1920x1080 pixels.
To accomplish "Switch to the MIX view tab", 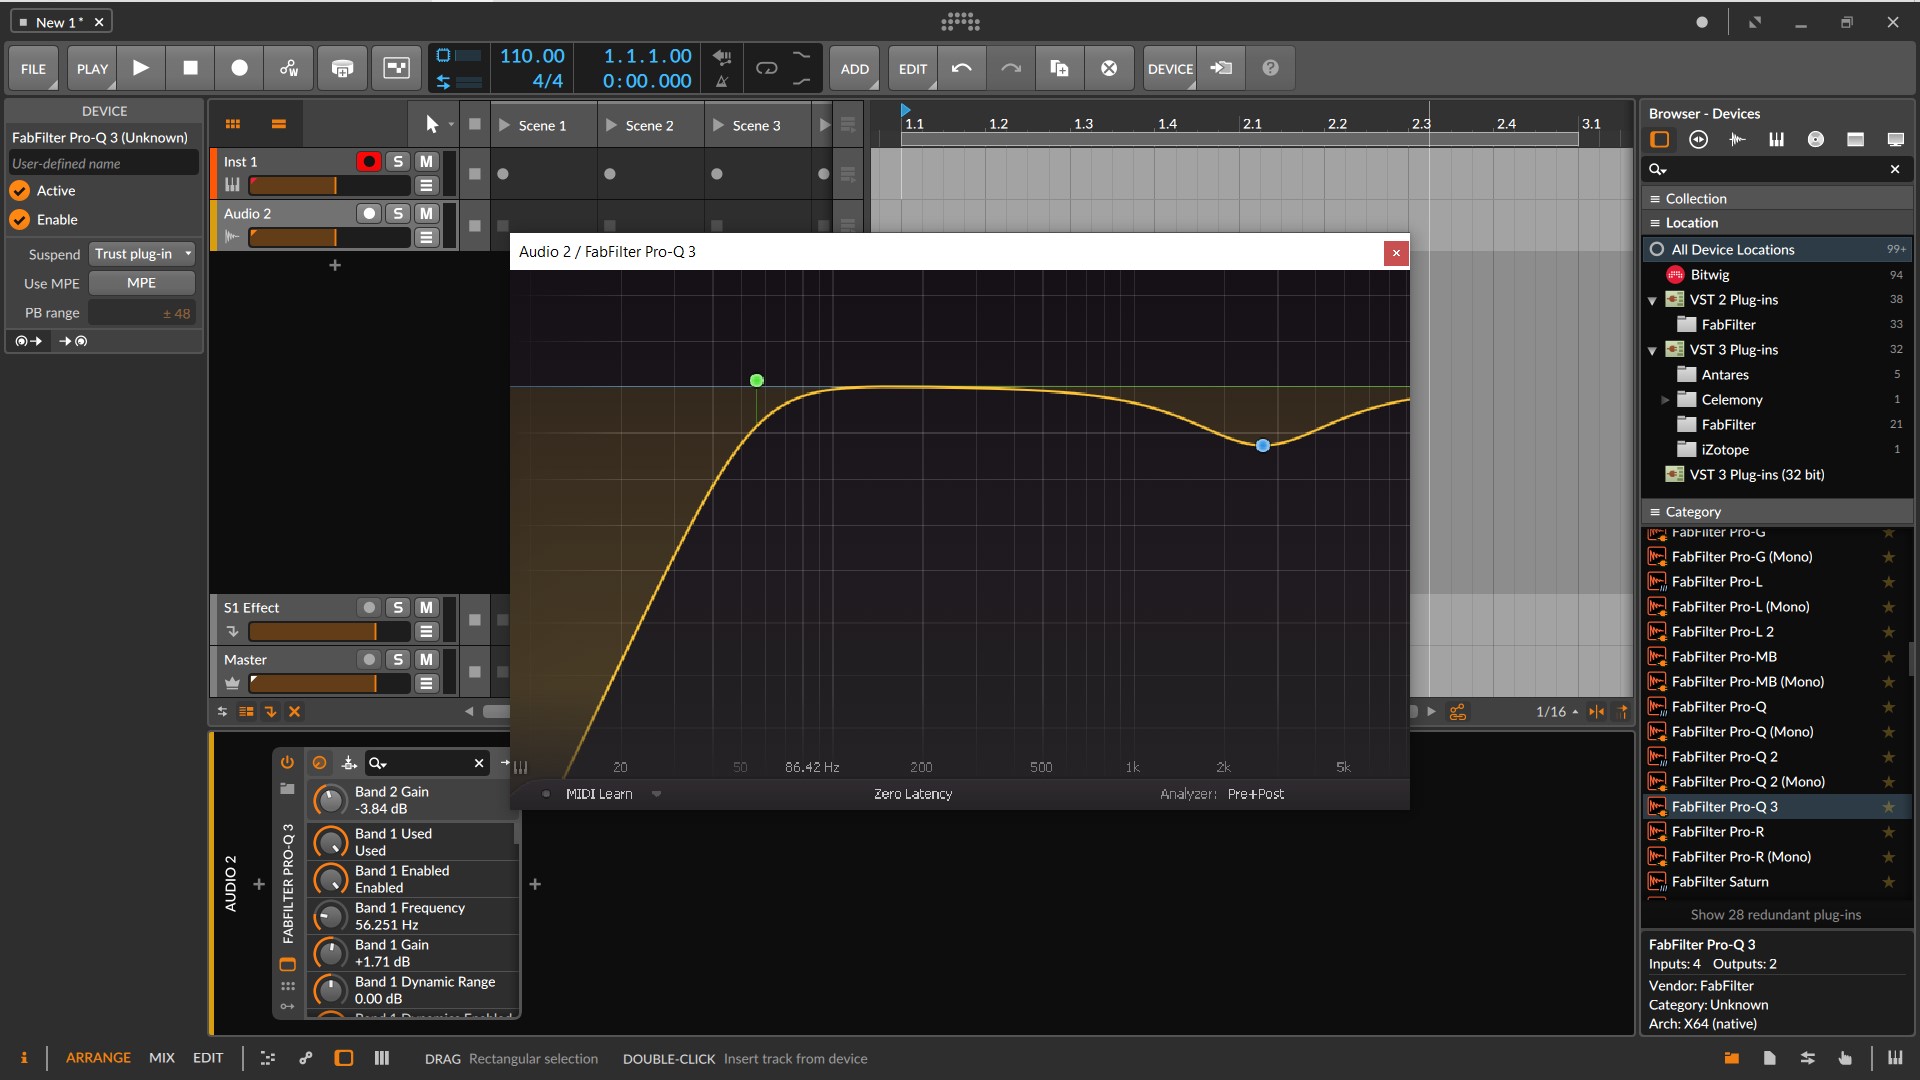I will click(x=161, y=1058).
